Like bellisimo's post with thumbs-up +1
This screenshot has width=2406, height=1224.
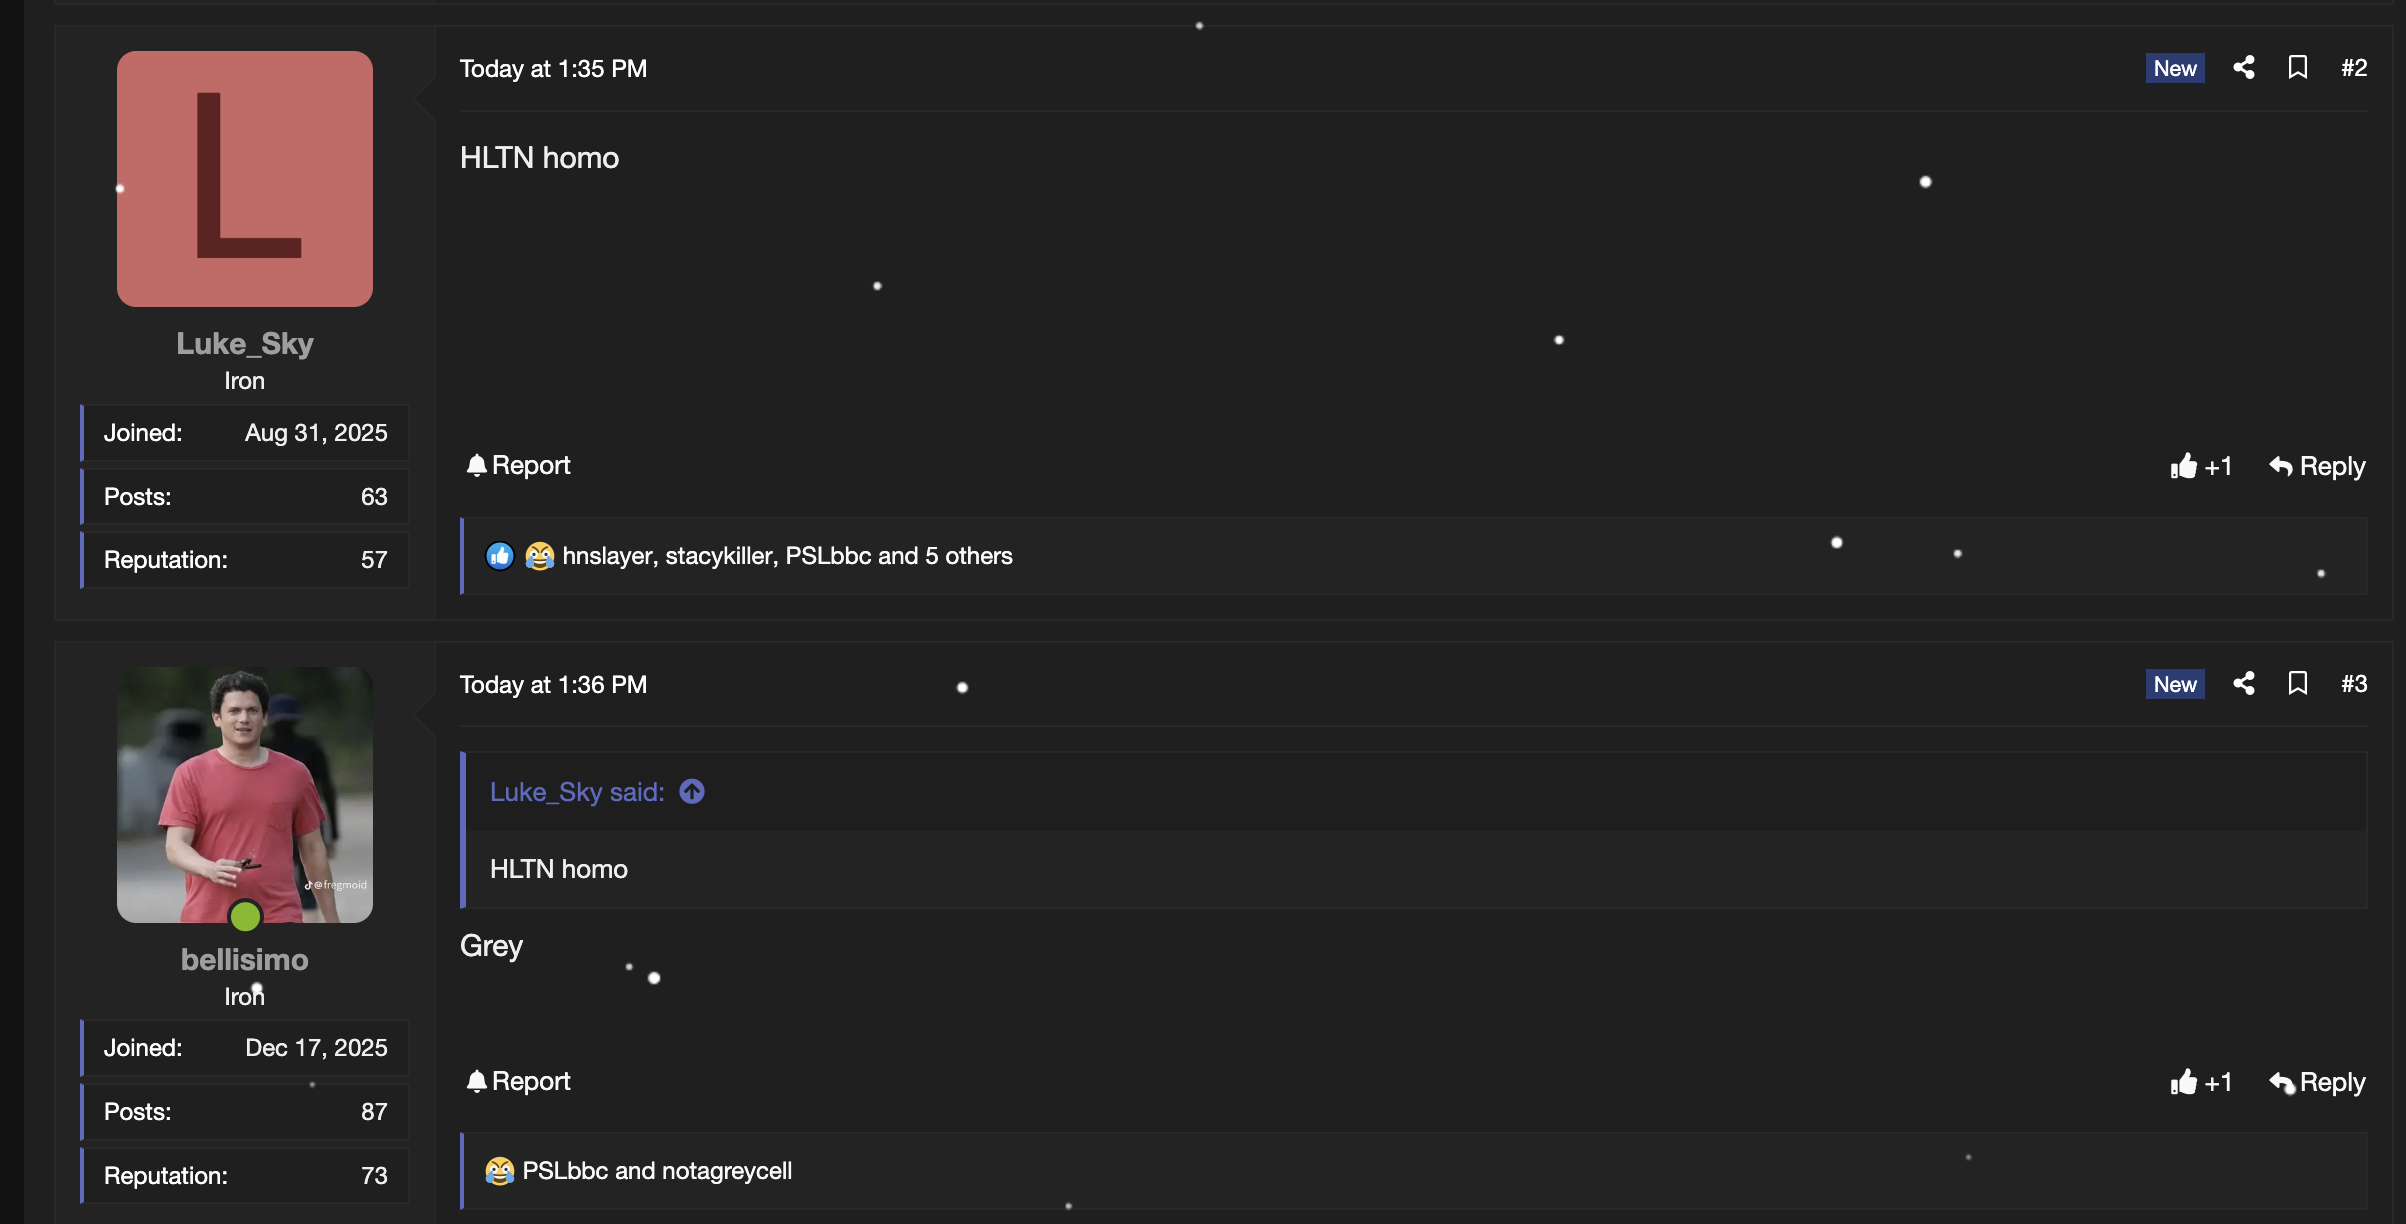coord(2200,1082)
